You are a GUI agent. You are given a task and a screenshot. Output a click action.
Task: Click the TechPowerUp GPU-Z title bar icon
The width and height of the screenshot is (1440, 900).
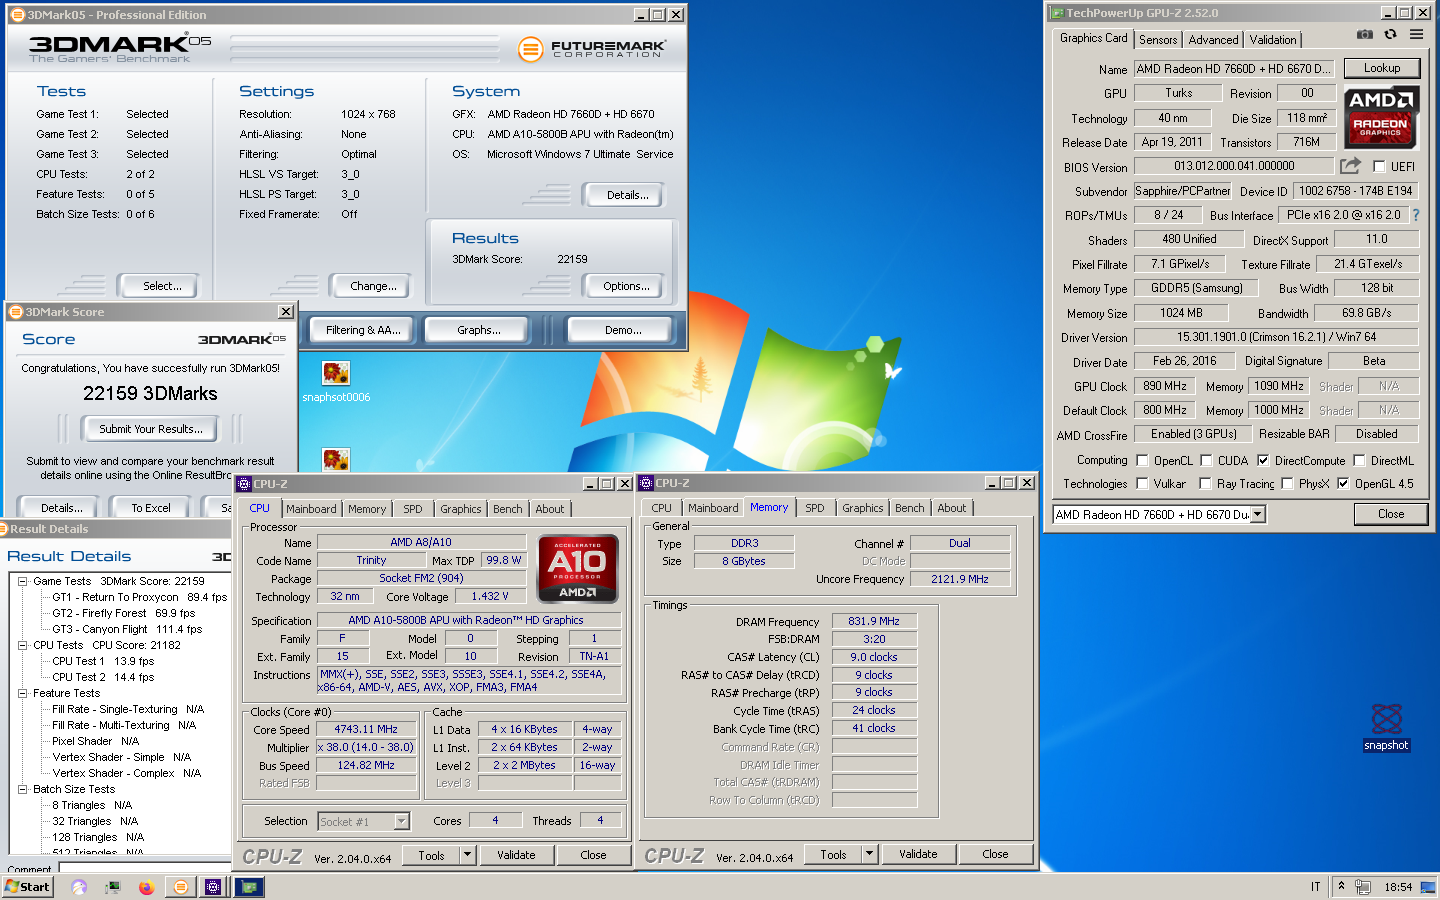click(x=1056, y=13)
